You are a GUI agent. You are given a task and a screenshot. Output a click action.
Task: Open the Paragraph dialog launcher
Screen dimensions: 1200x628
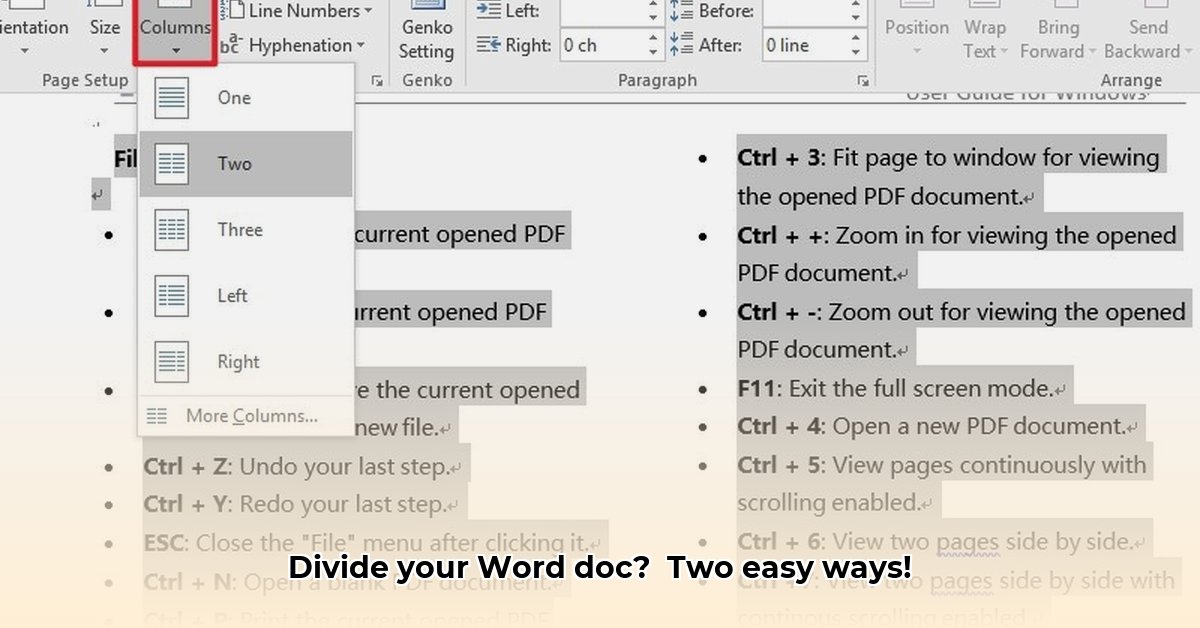pos(862,81)
